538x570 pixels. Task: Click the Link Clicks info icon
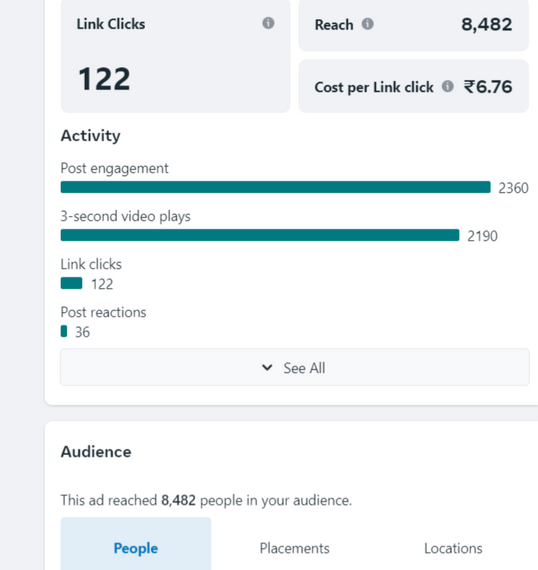tap(268, 23)
